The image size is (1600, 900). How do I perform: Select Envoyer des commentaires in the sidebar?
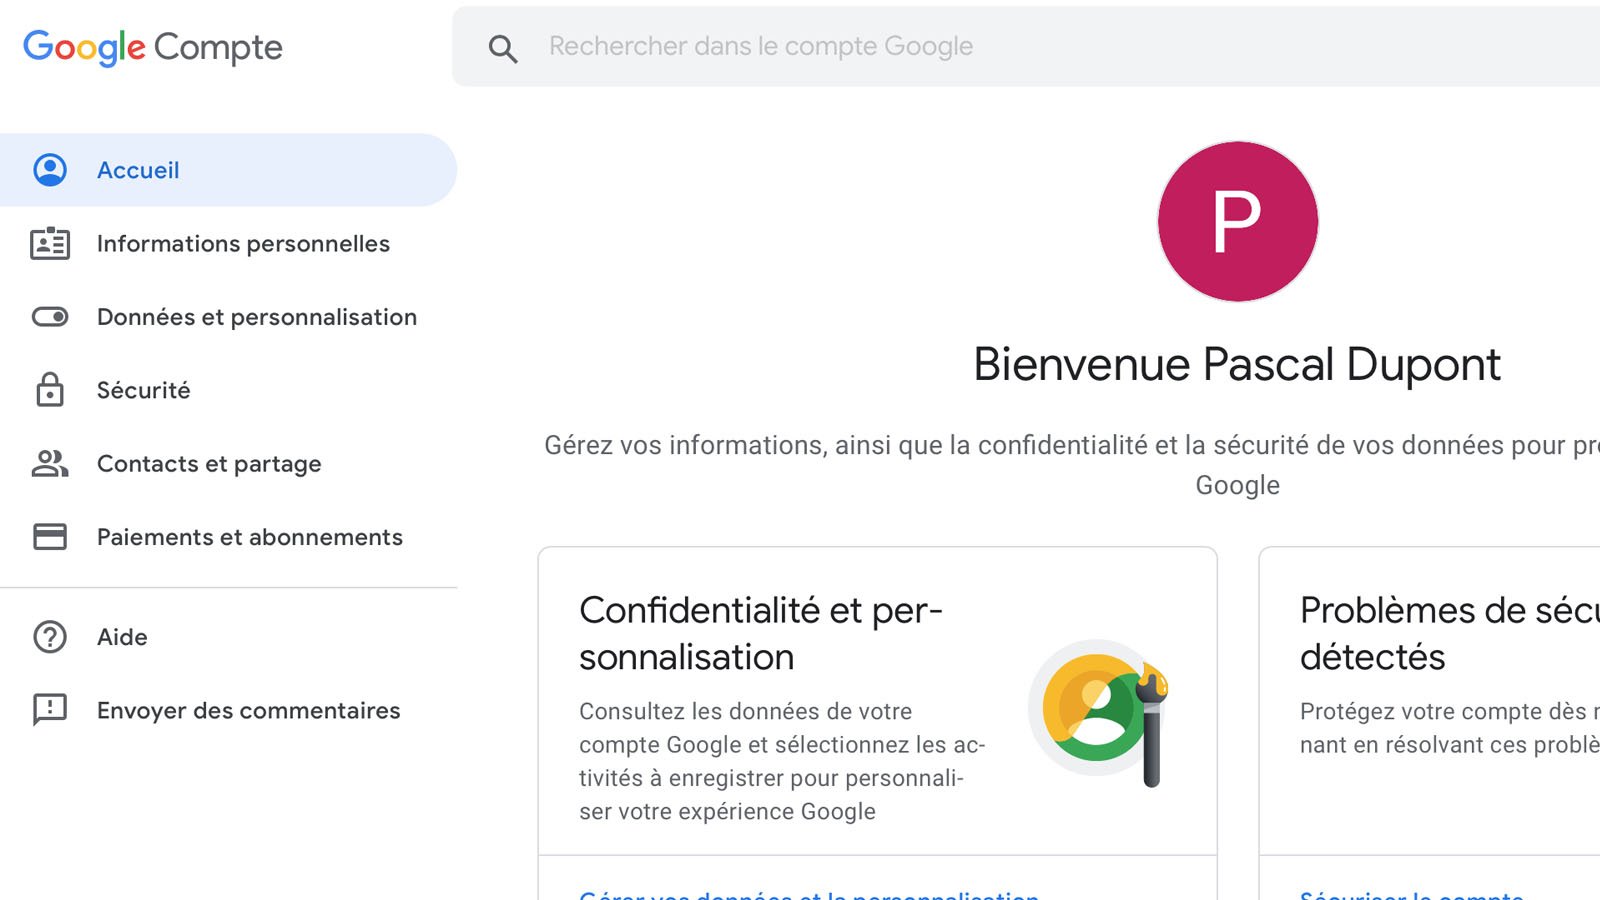[248, 710]
